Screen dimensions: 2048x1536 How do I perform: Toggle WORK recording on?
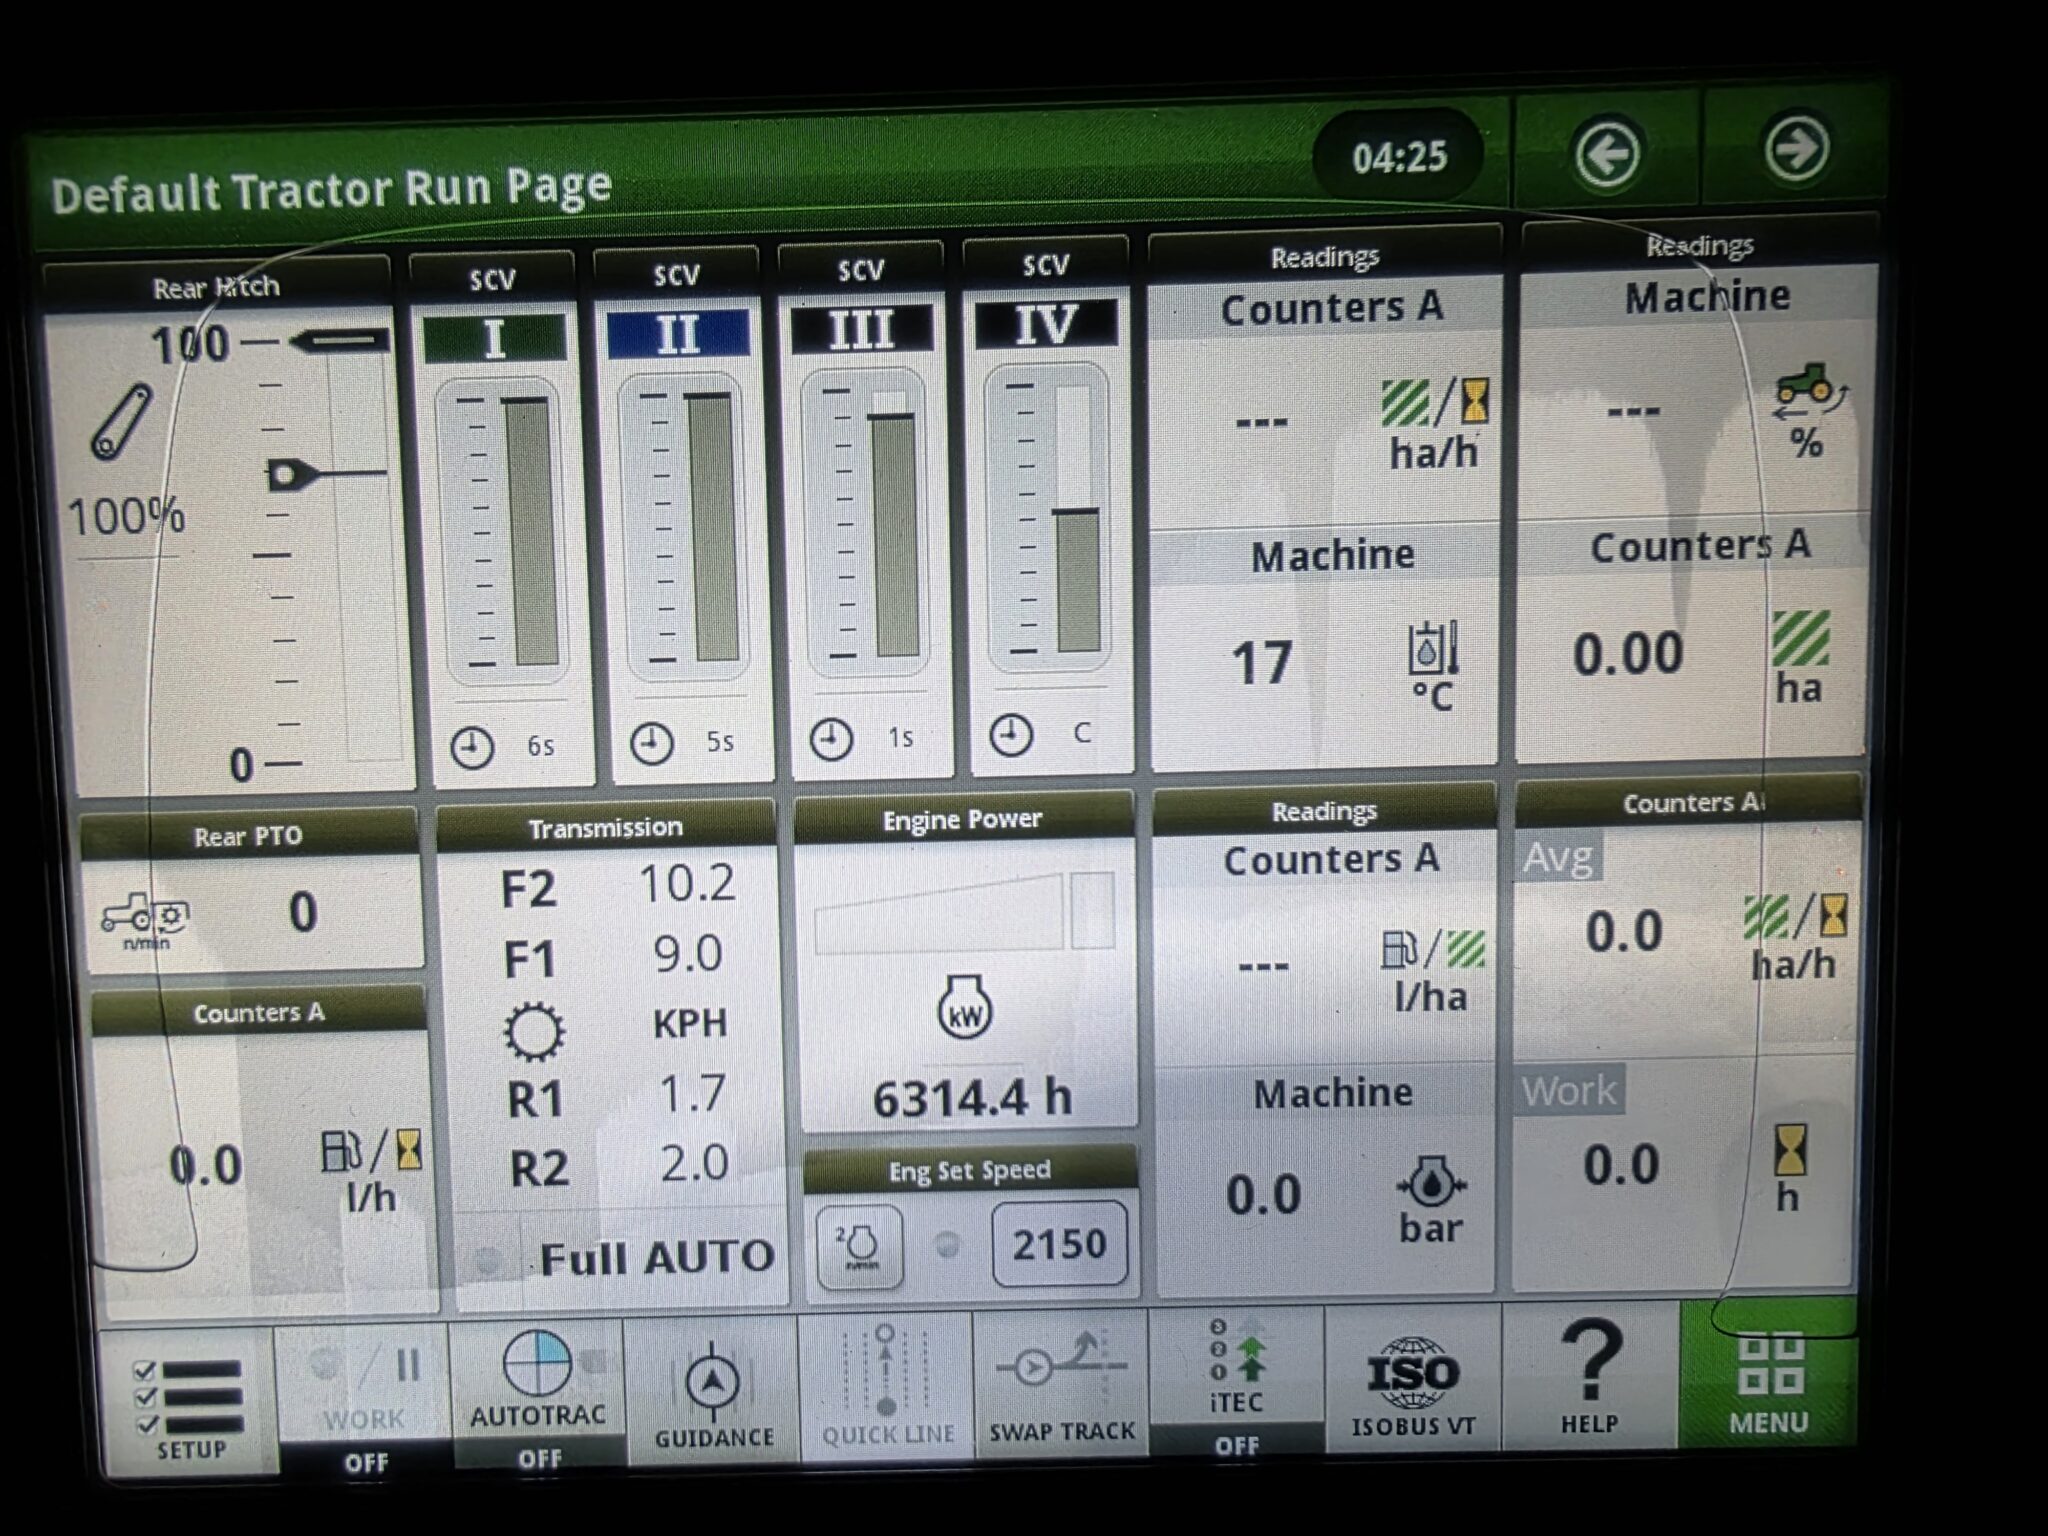coord(364,1392)
